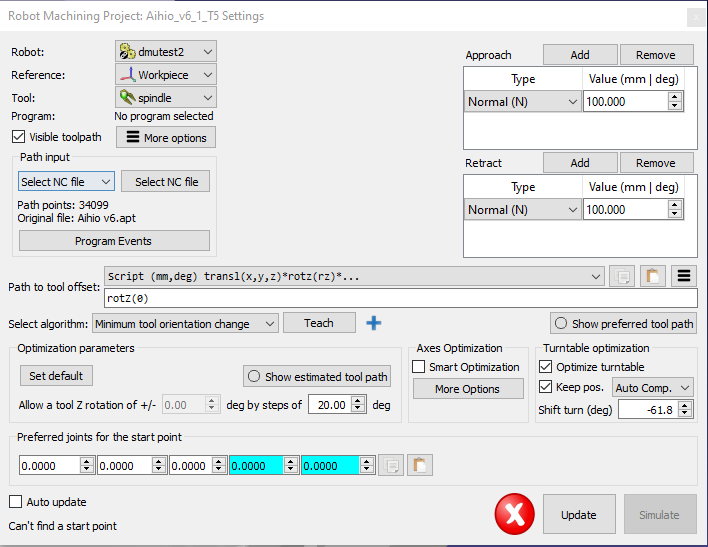Open the Robot dmutest2 dropdown
This screenshot has height=547, width=708.
[x=166, y=51]
